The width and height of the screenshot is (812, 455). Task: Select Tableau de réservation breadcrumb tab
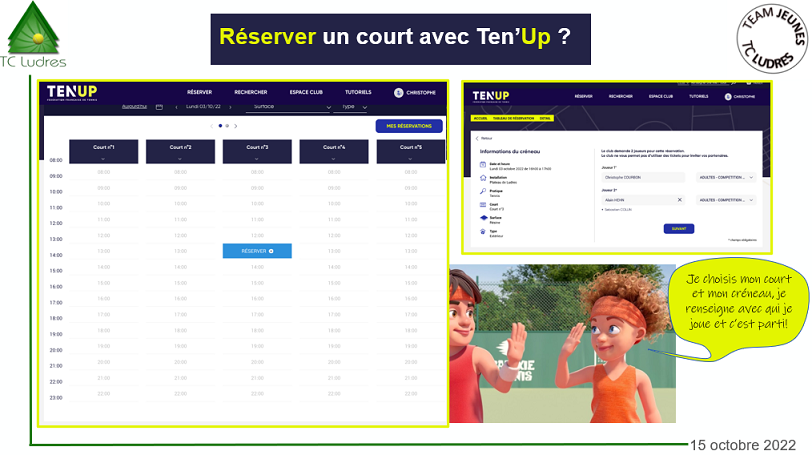513,118
